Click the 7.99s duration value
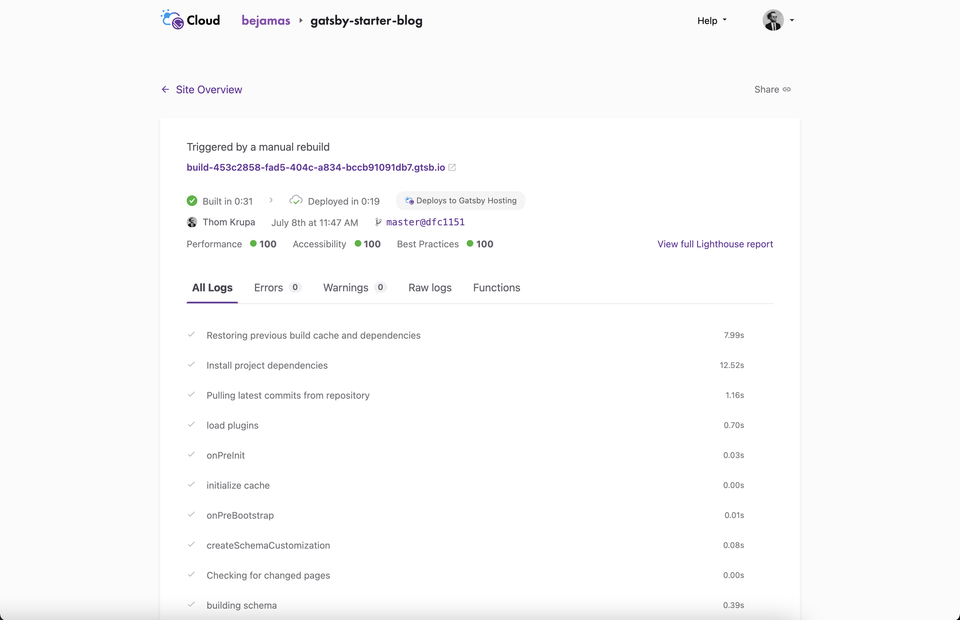Viewport: 960px width, 620px height. point(733,335)
